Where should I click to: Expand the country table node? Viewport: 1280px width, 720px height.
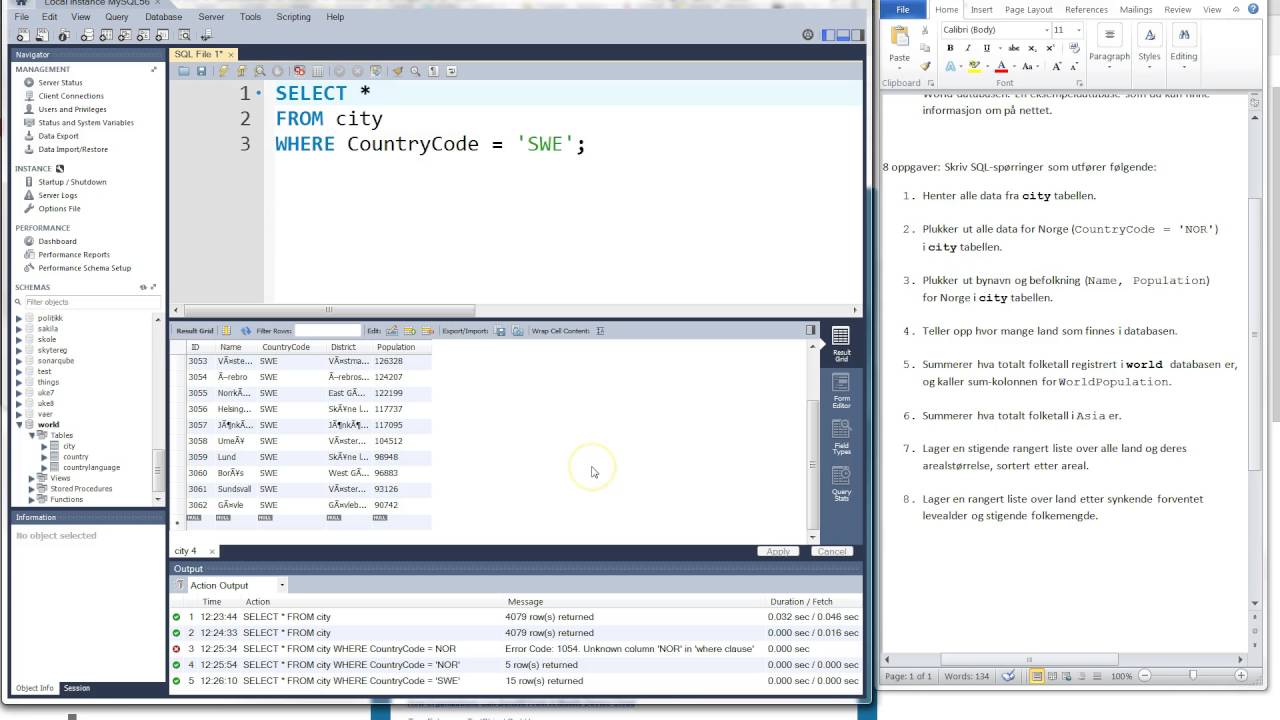point(44,457)
